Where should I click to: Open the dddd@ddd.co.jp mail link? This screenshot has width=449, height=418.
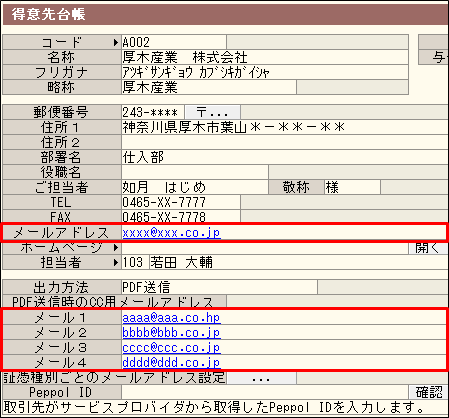(171, 363)
